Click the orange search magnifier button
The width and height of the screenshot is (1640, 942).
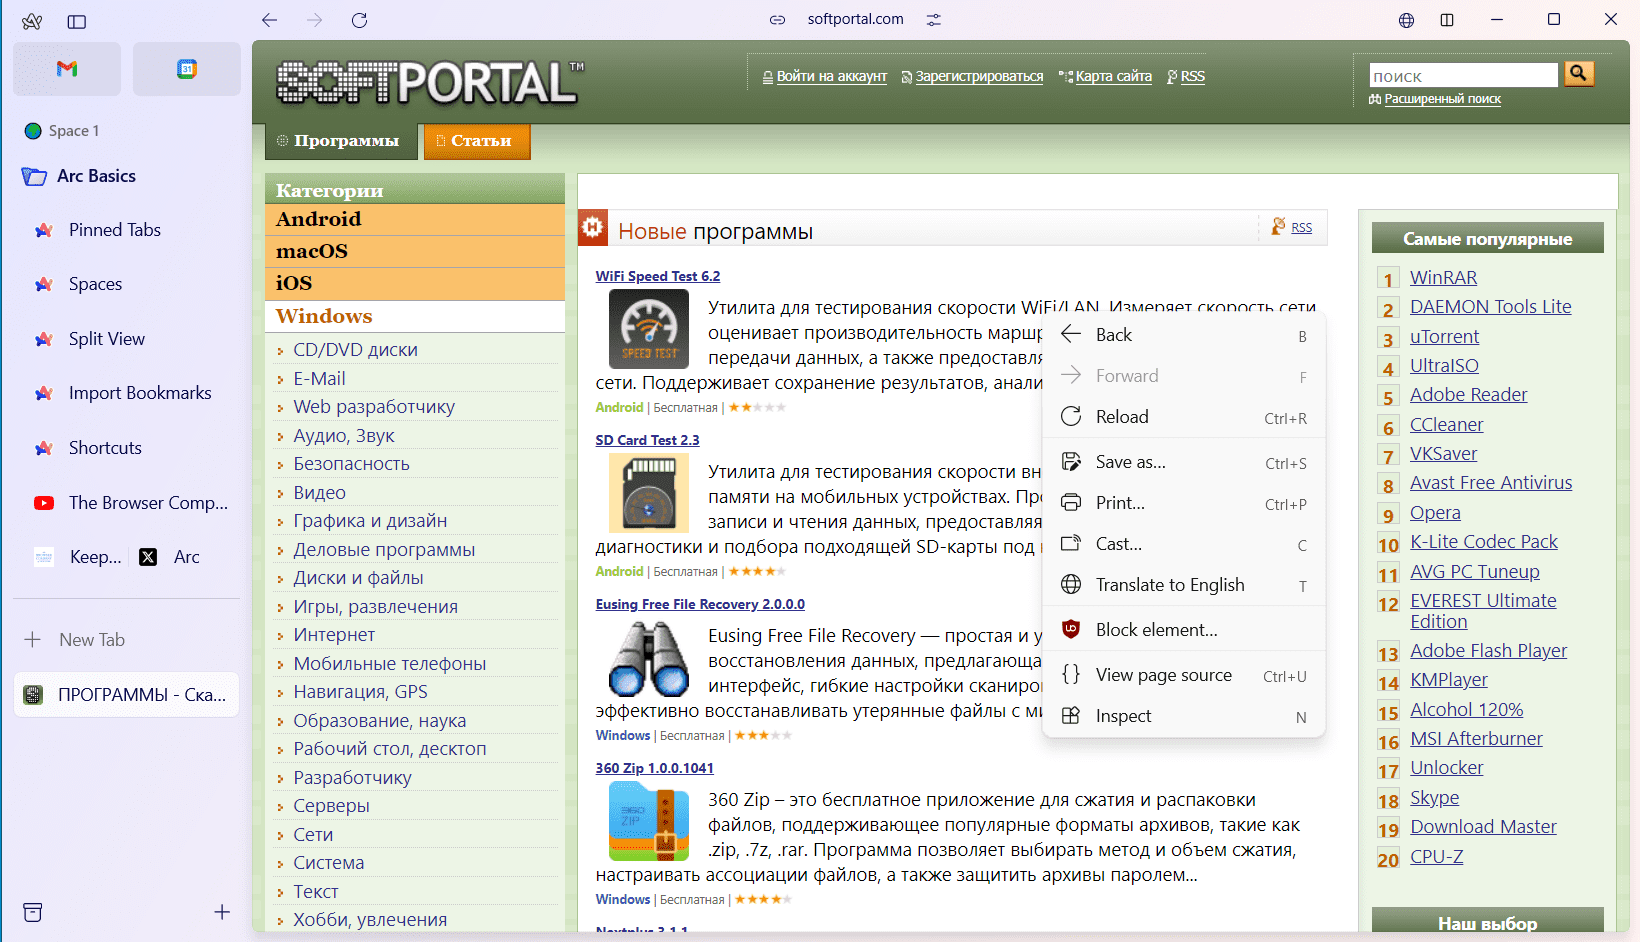[x=1579, y=73]
